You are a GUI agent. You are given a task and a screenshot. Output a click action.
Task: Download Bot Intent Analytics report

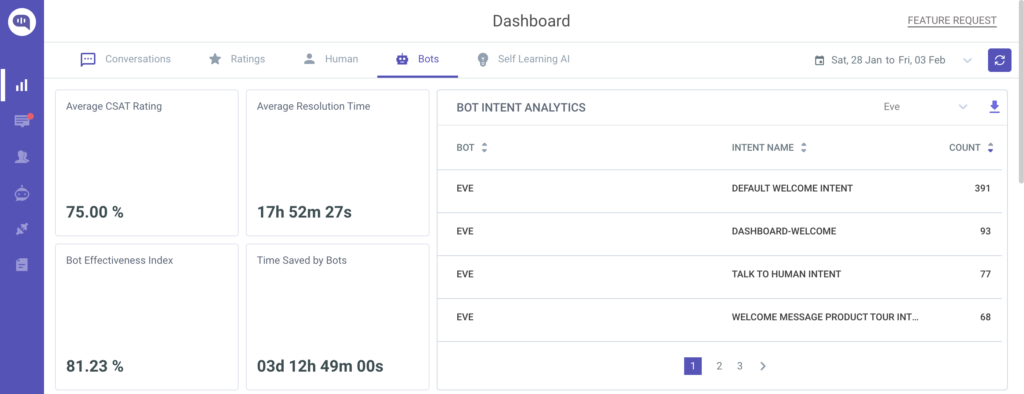click(995, 107)
